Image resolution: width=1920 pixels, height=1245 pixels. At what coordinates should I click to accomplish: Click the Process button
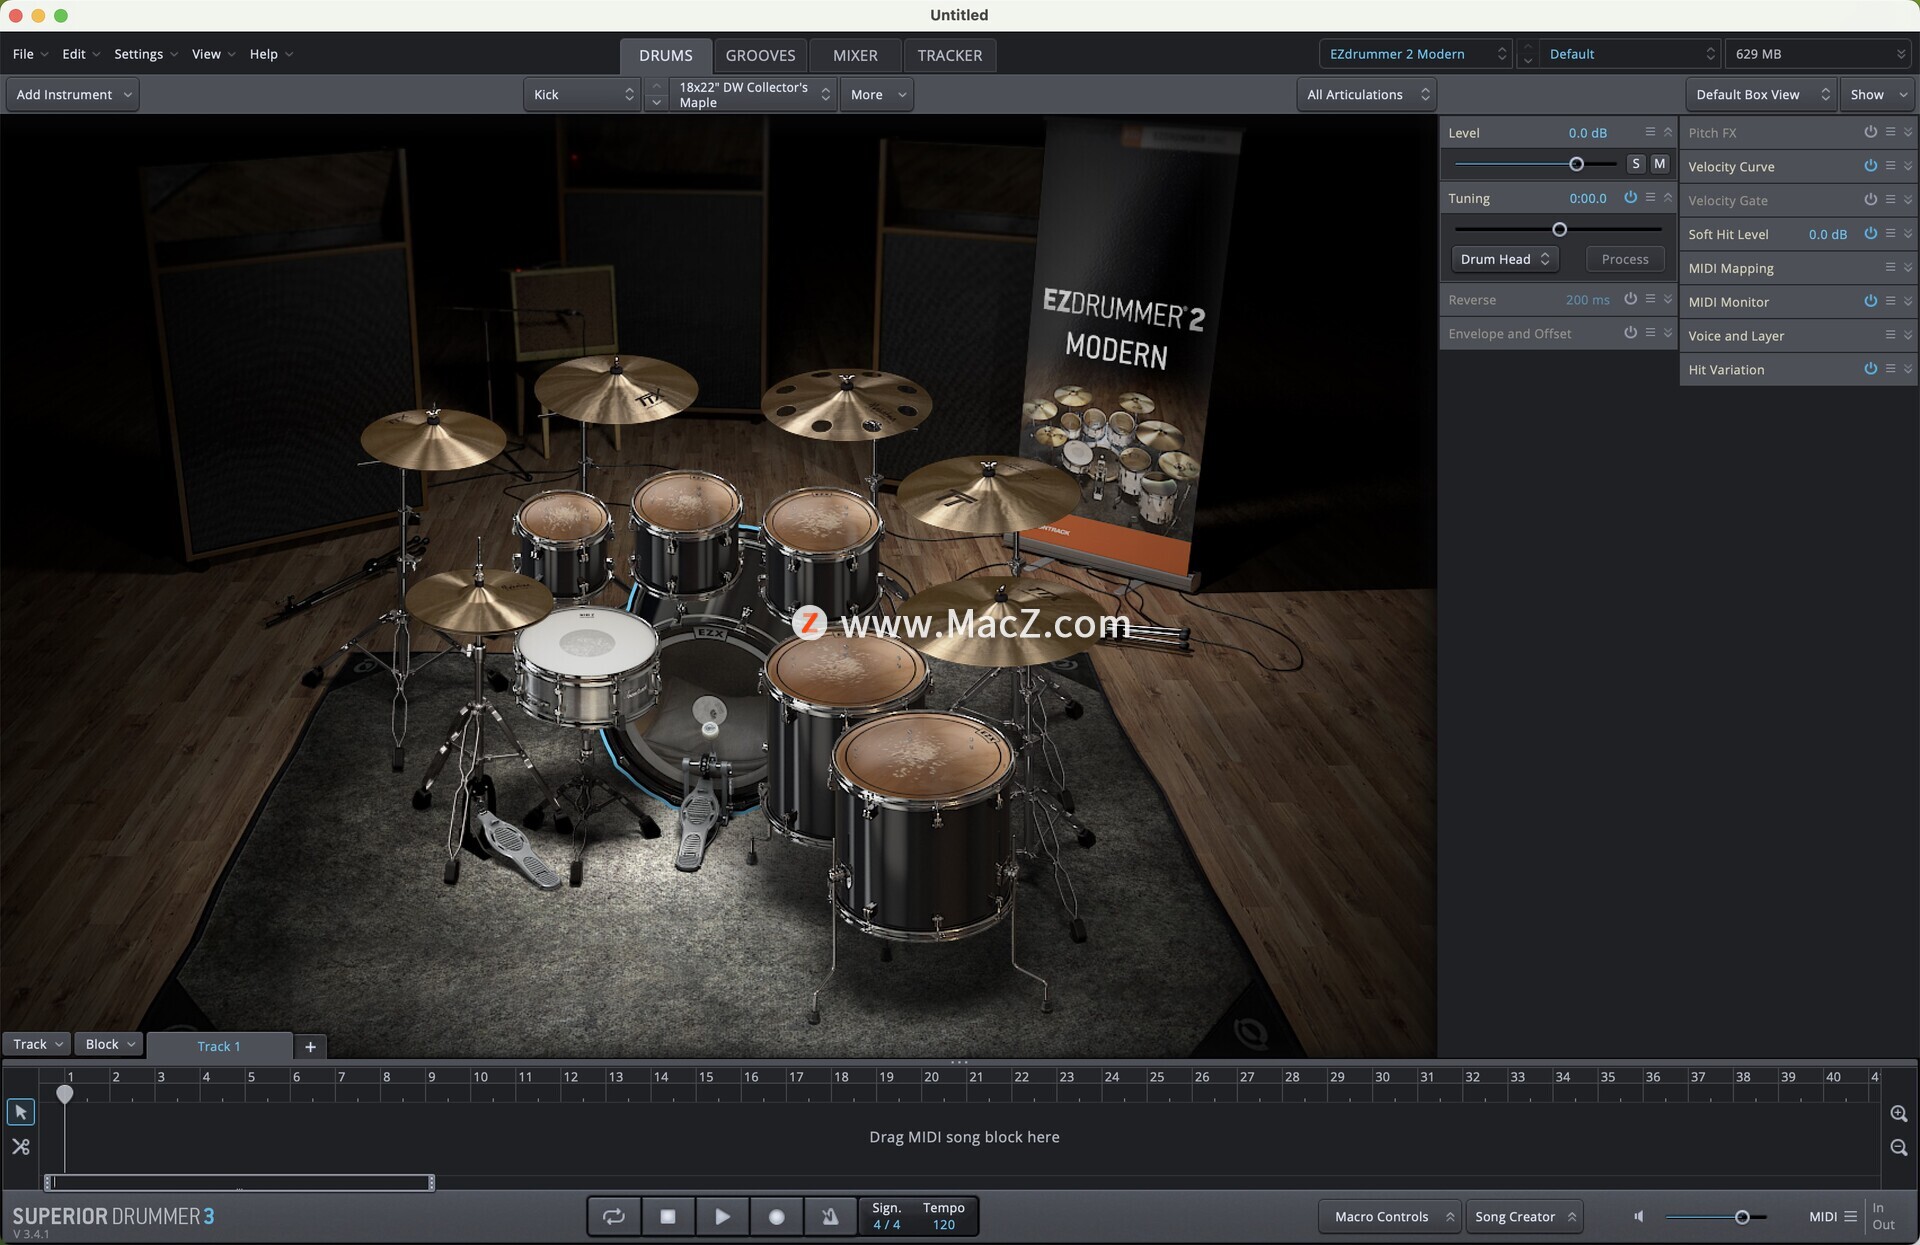coord(1625,259)
